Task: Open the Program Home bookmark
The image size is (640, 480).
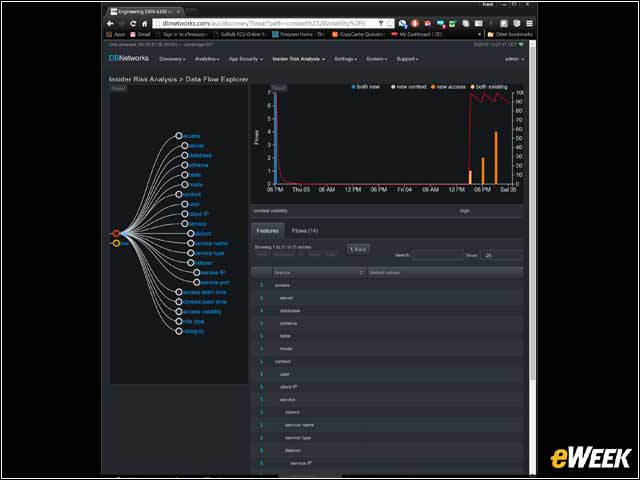Action: click(298, 35)
